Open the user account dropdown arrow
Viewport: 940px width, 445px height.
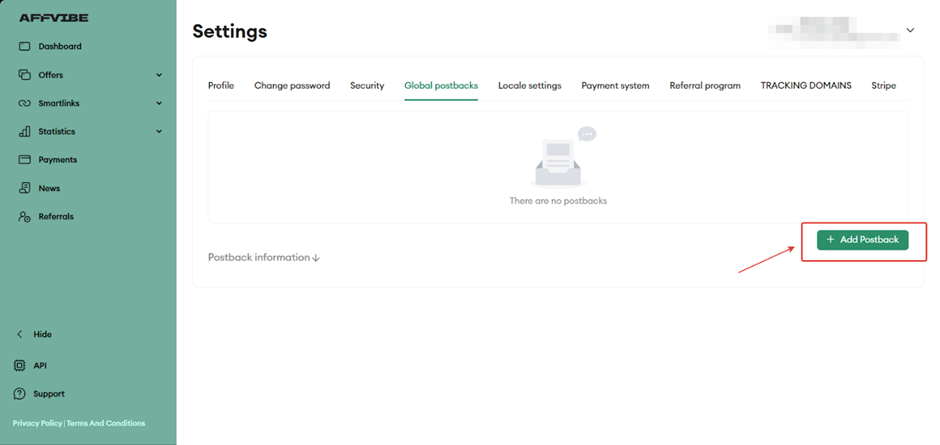click(910, 31)
